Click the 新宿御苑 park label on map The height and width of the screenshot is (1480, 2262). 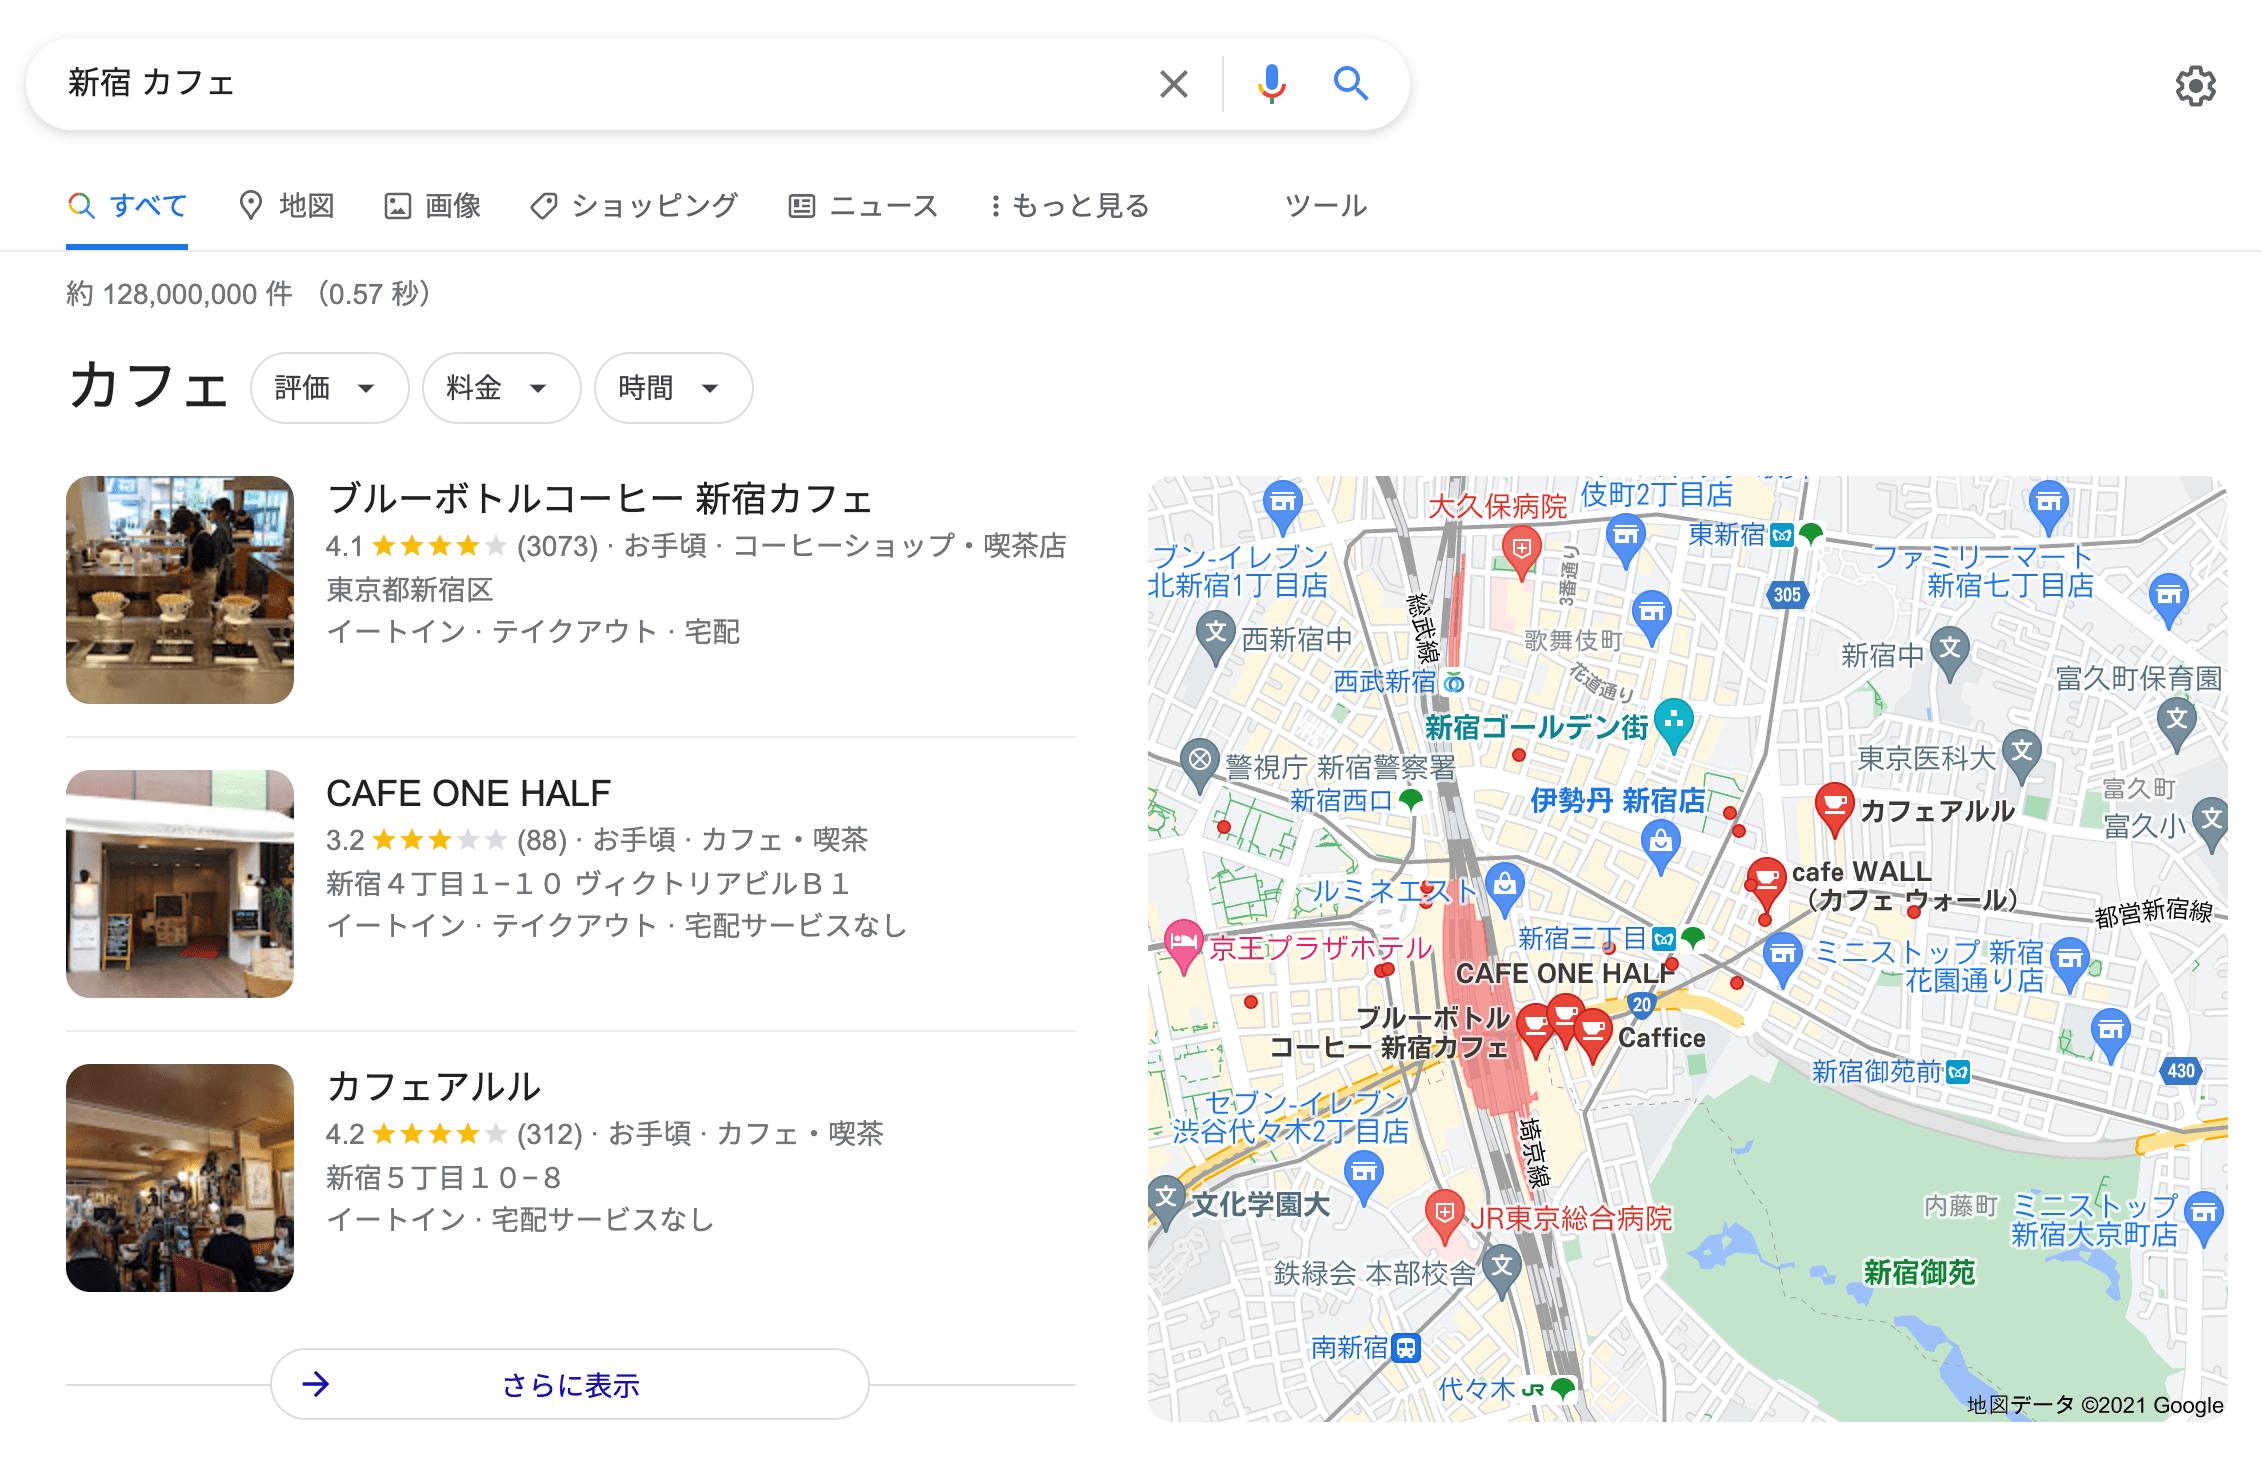1919,1272
